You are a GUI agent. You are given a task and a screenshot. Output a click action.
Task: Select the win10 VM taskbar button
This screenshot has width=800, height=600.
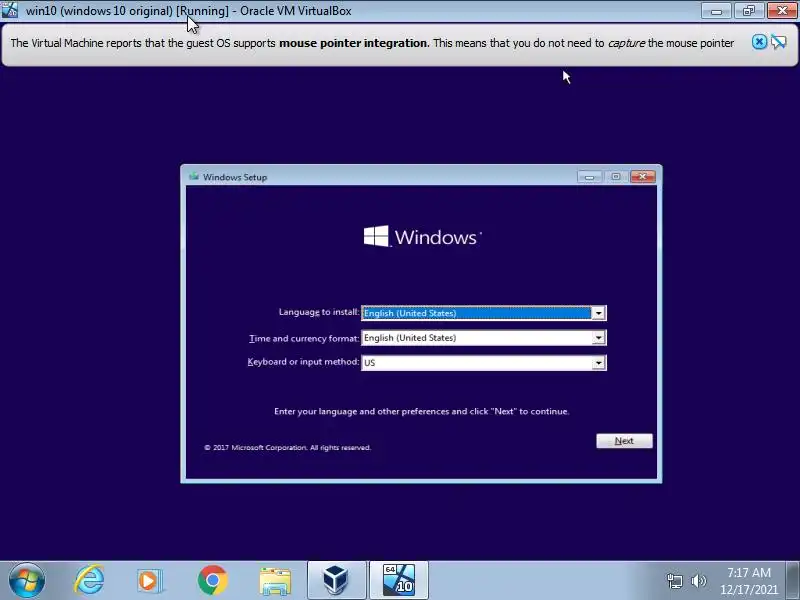pyautogui.click(x=398, y=580)
